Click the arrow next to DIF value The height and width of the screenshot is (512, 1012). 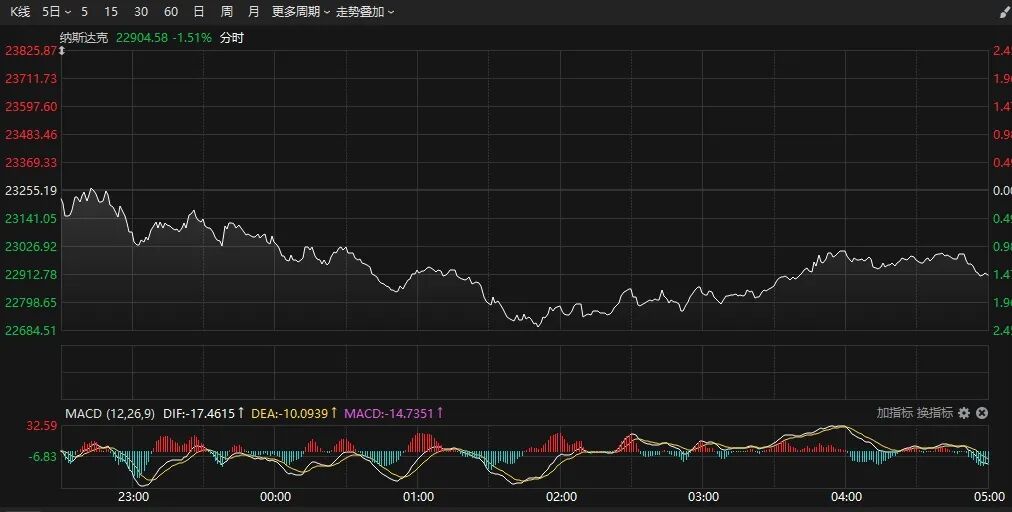click(x=241, y=413)
